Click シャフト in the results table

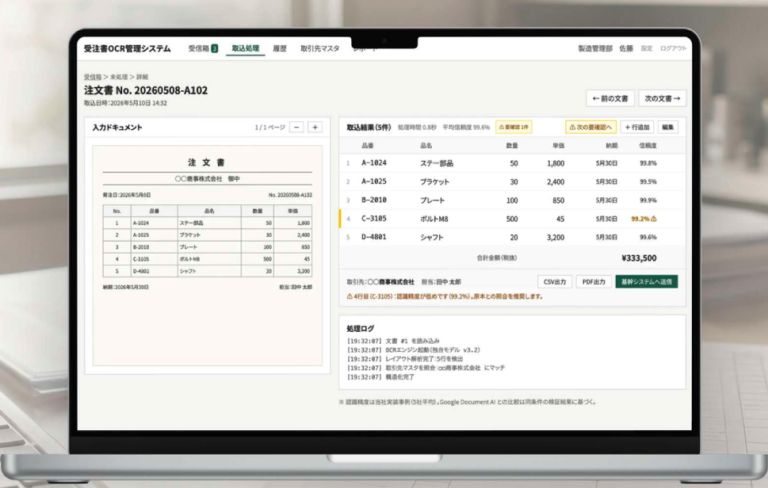(x=432, y=237)
